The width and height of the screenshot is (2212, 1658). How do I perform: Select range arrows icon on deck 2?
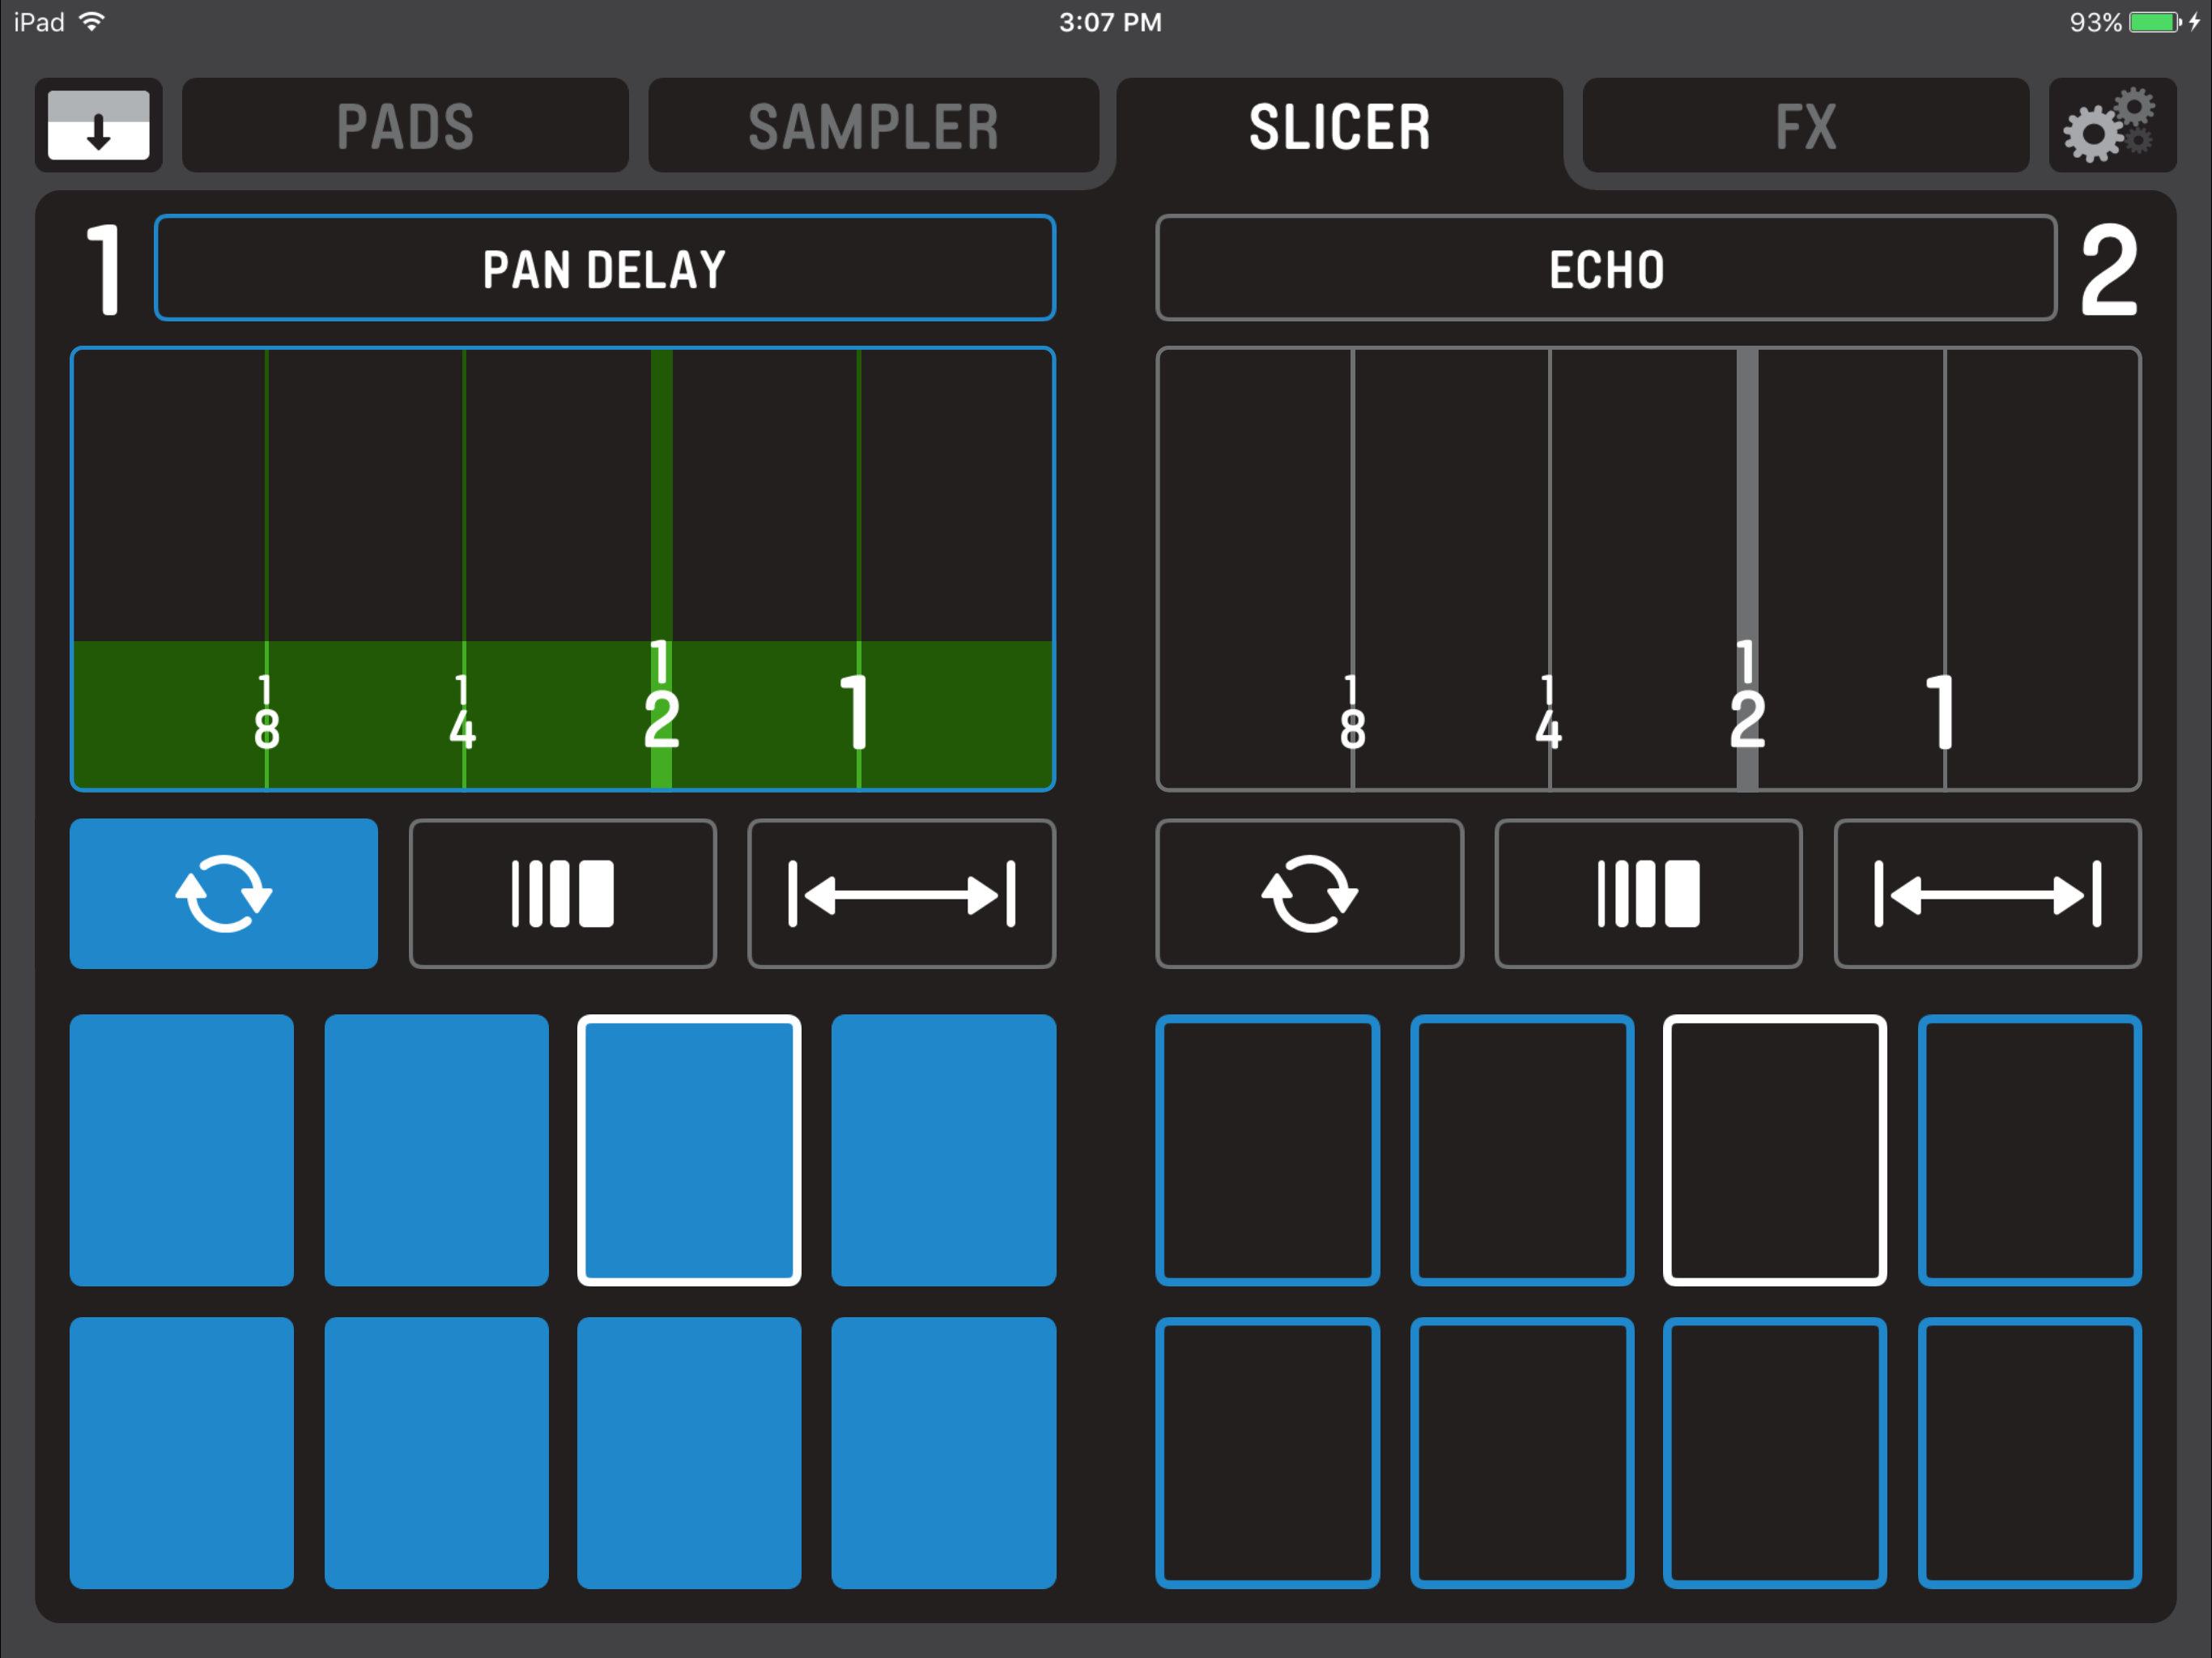[1987, 893]
